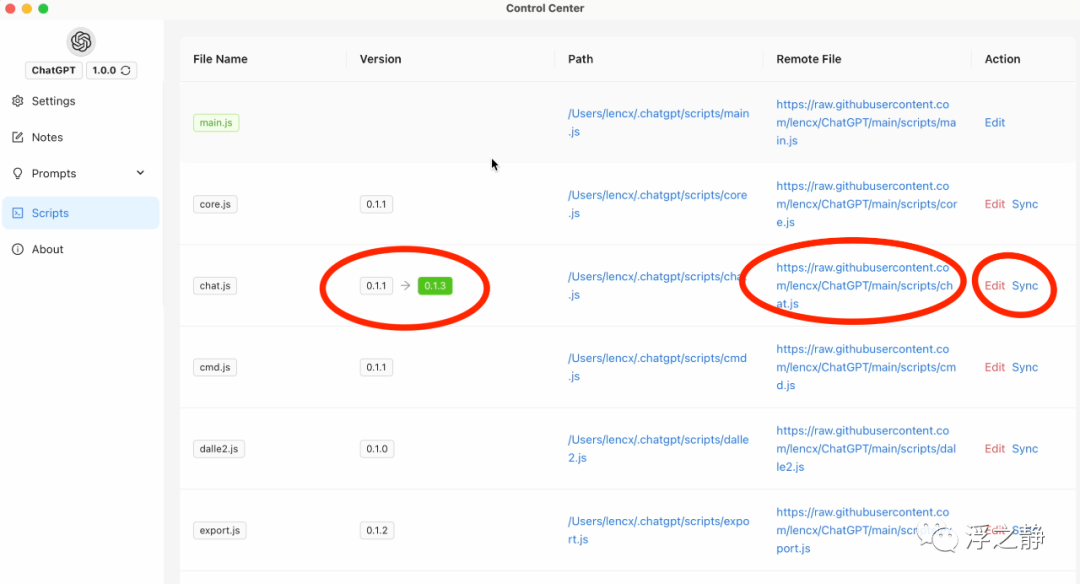Open the remote file URL for core.js
The height and width of the screenshot is (584, 1080).
pyautogui.click(x=866, y=204)
